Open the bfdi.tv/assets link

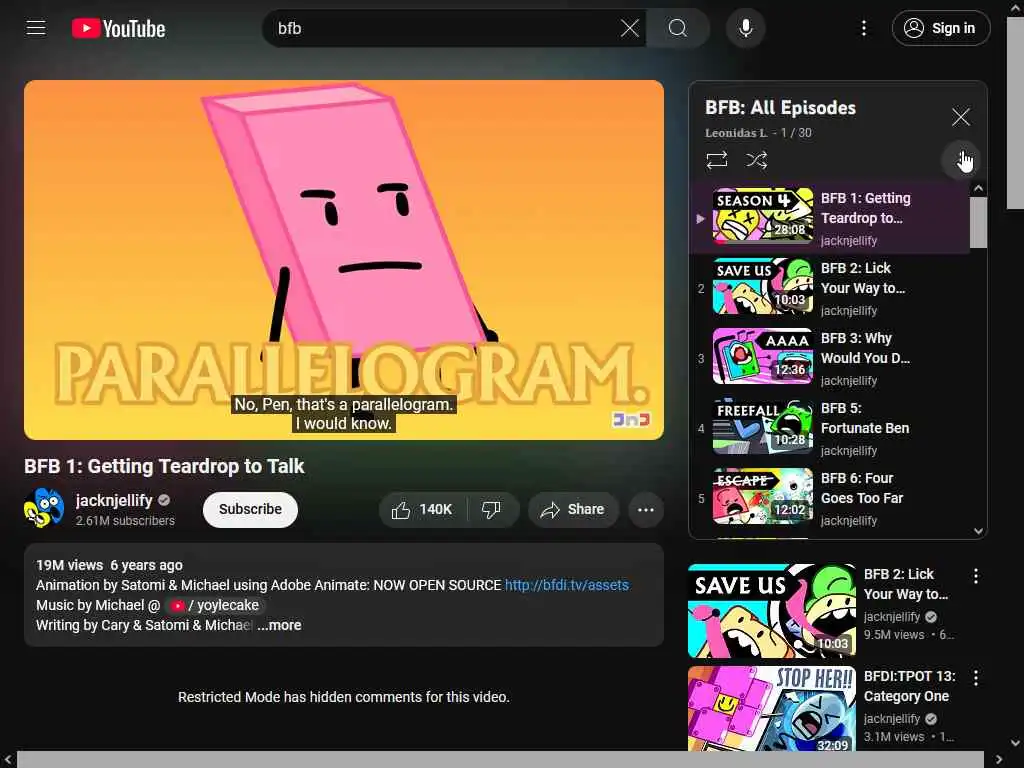(566, 585)
